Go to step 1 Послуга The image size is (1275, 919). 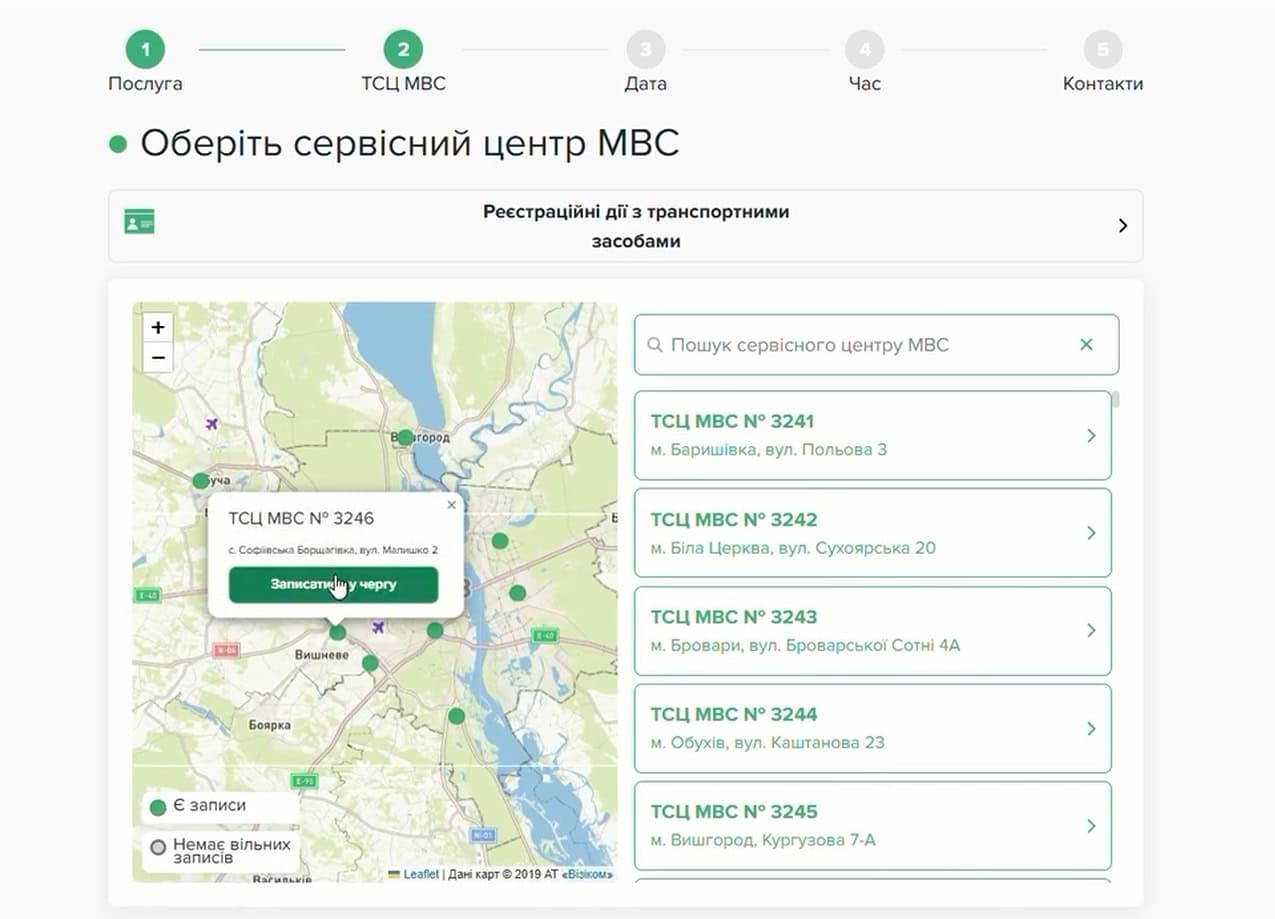145,49
